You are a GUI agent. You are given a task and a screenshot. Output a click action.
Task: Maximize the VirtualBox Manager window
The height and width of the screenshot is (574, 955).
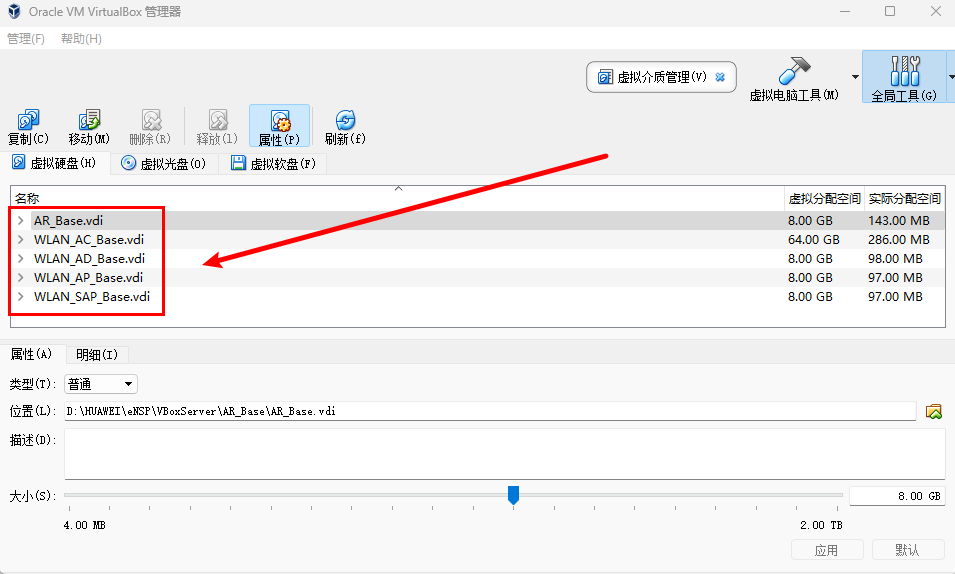890,12
